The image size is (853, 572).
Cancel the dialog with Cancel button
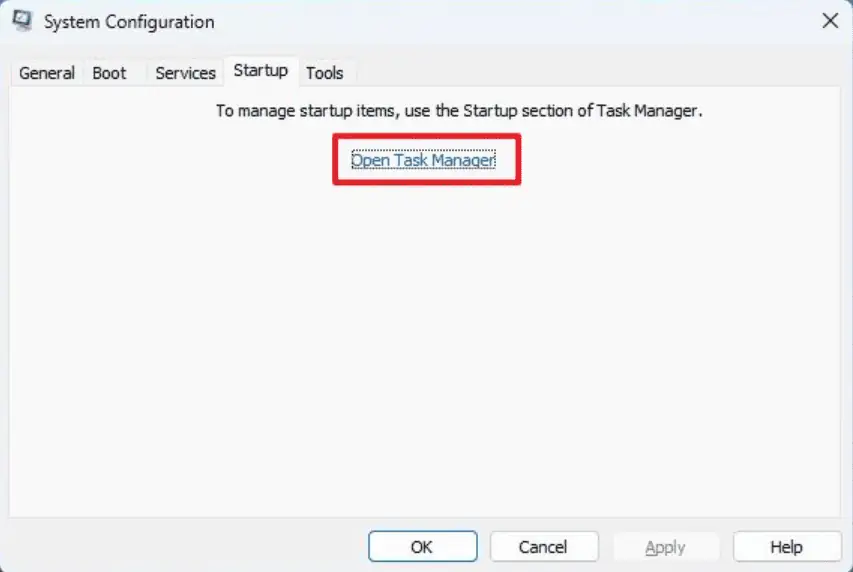pyautogui.click(x=543, y=546)
